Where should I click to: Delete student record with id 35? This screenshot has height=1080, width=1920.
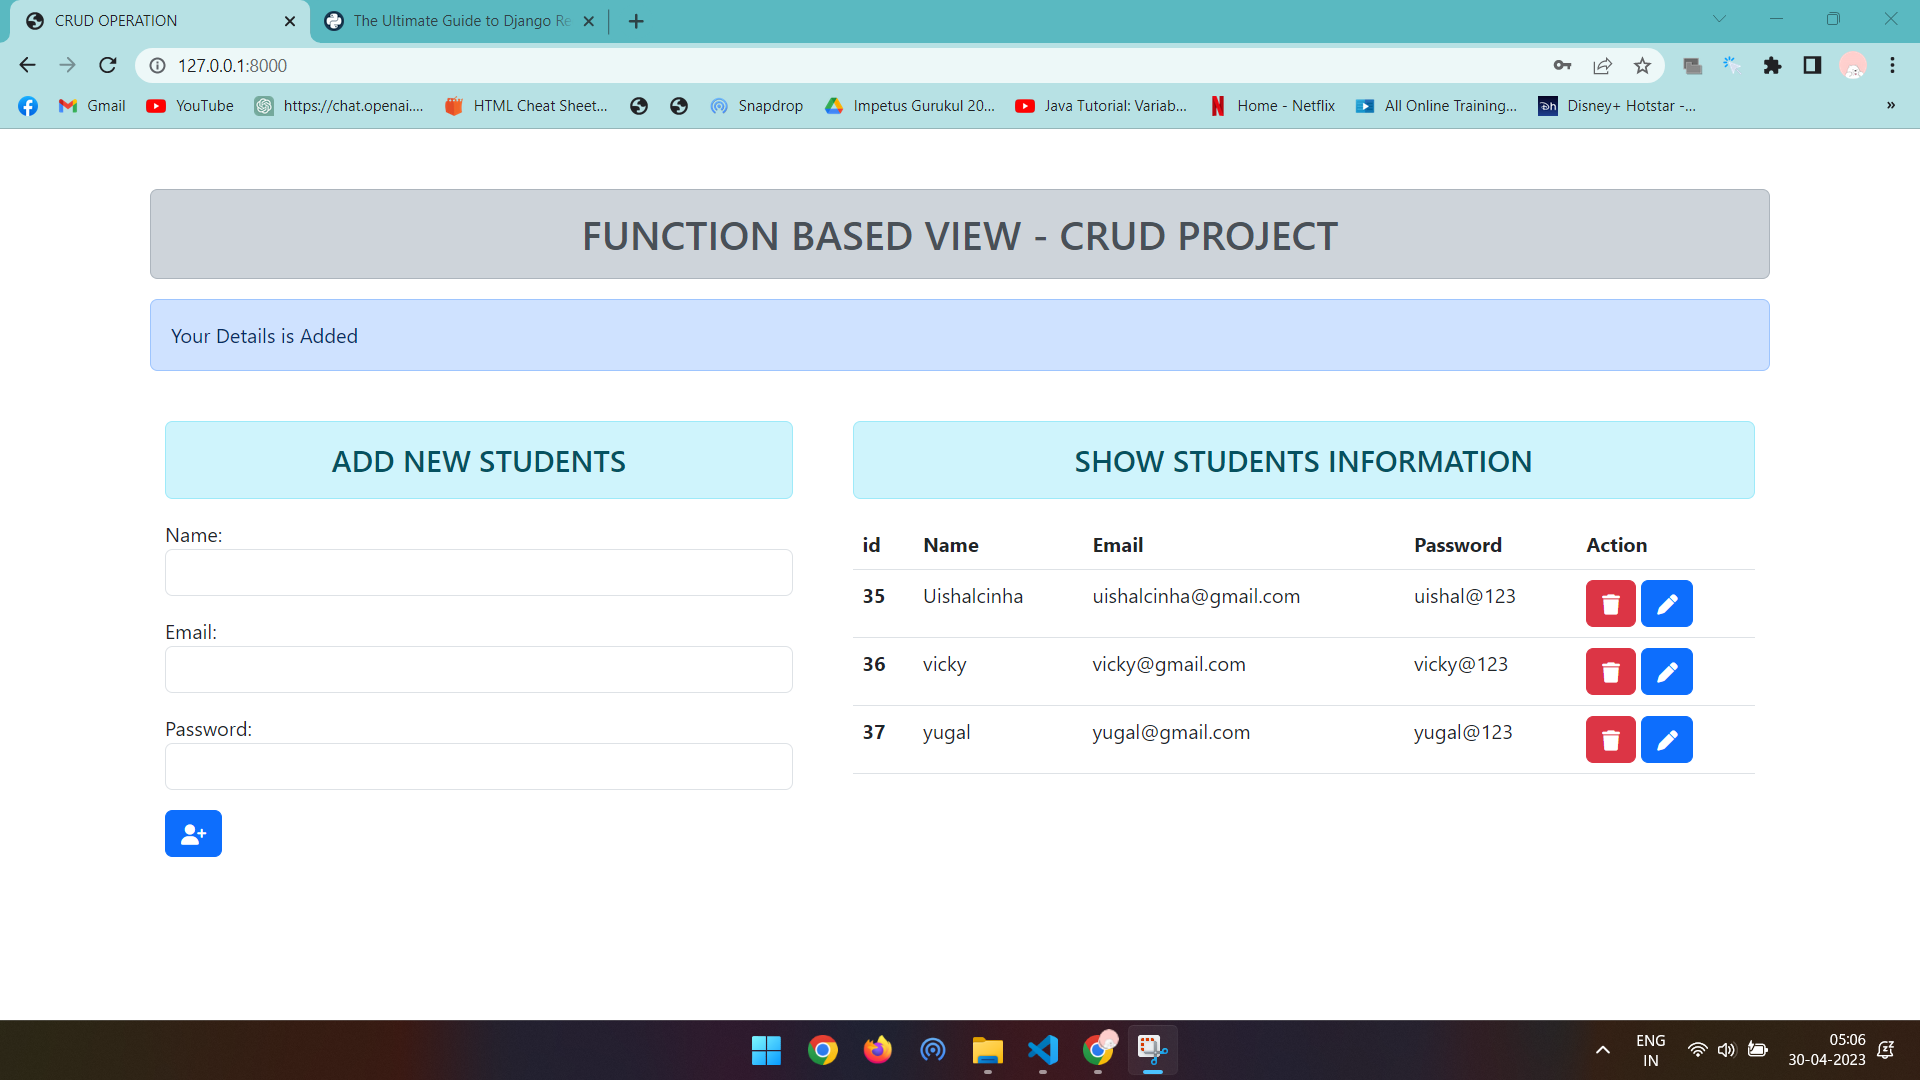1610,603
